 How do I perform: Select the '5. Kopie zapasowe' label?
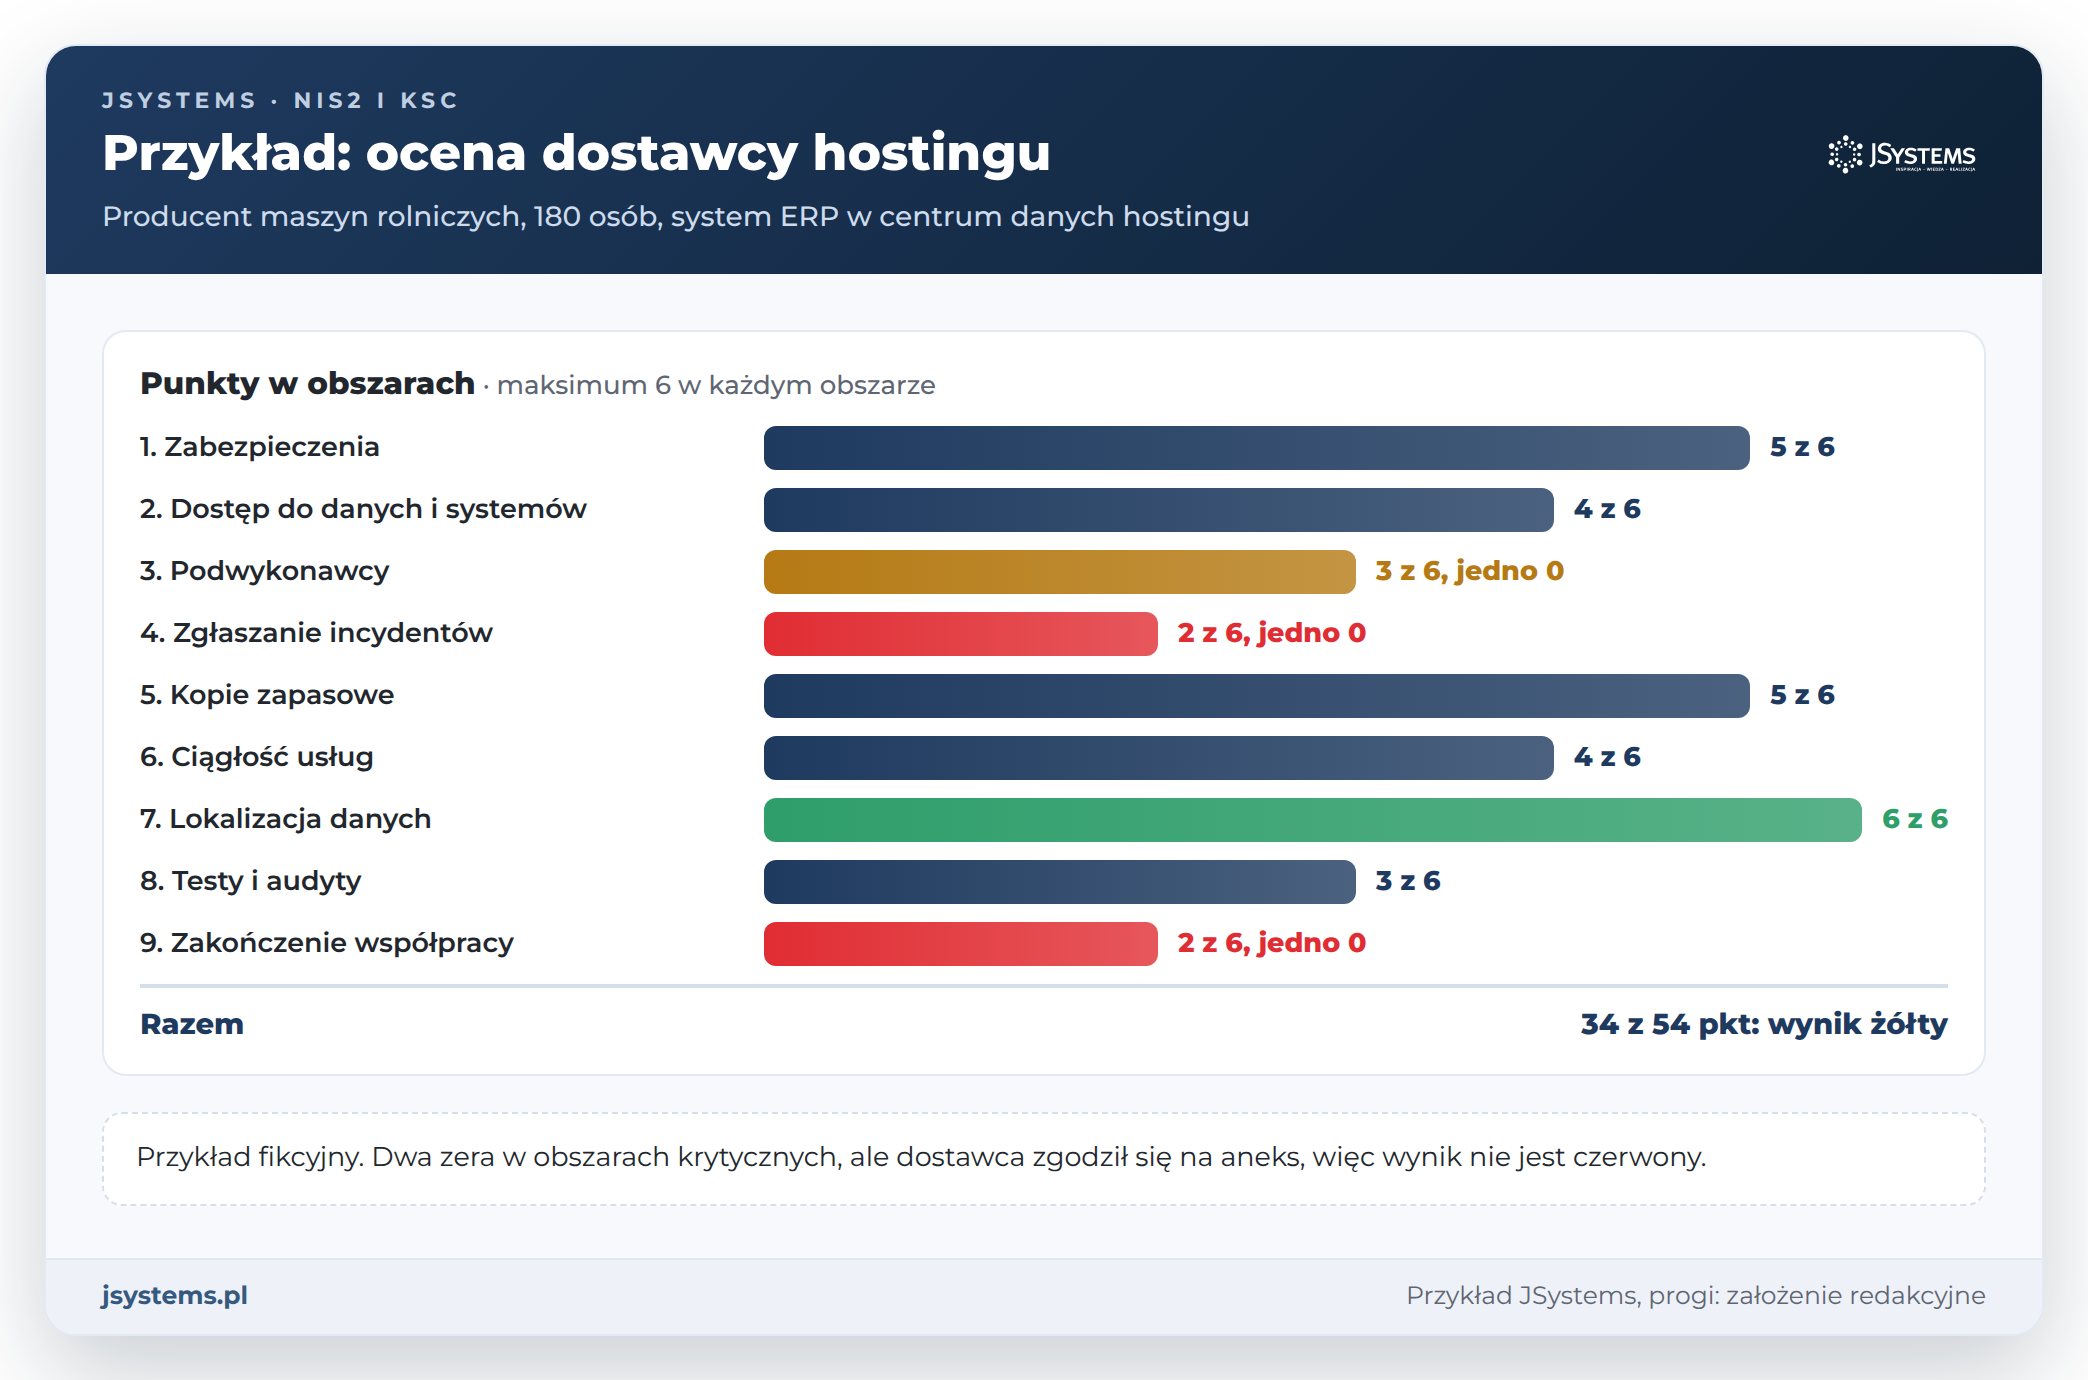(267, 695)
